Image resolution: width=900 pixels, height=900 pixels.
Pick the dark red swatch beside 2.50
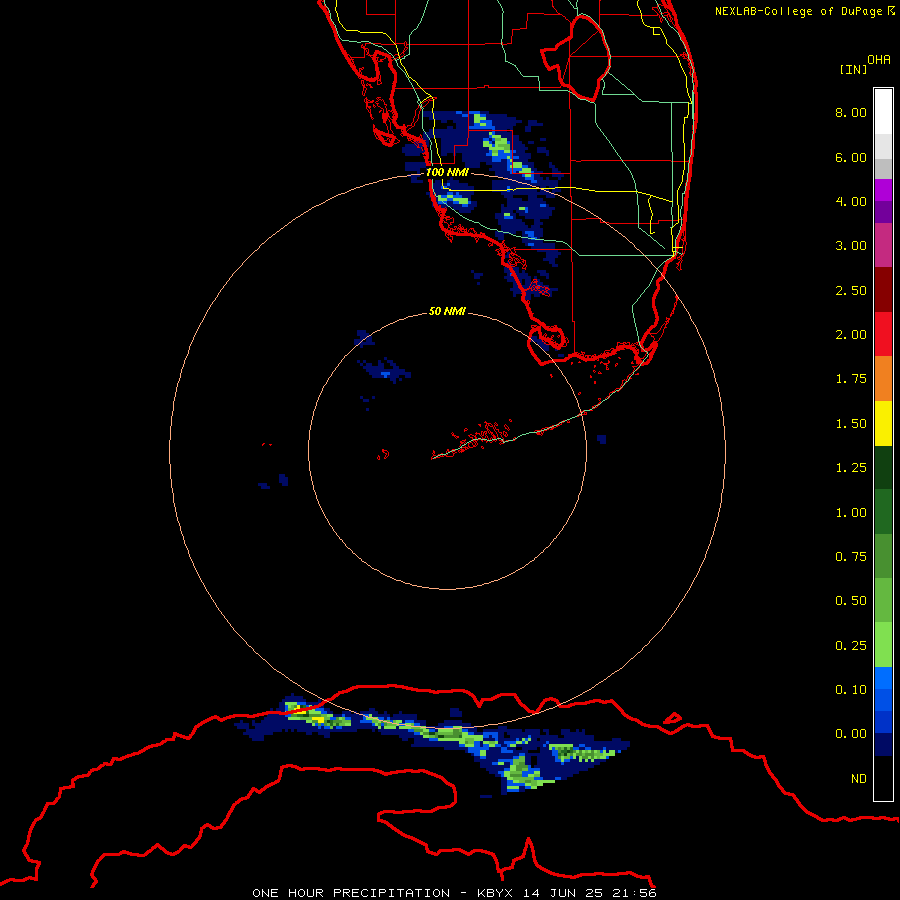pyautogui.click(x=883, y=290)
